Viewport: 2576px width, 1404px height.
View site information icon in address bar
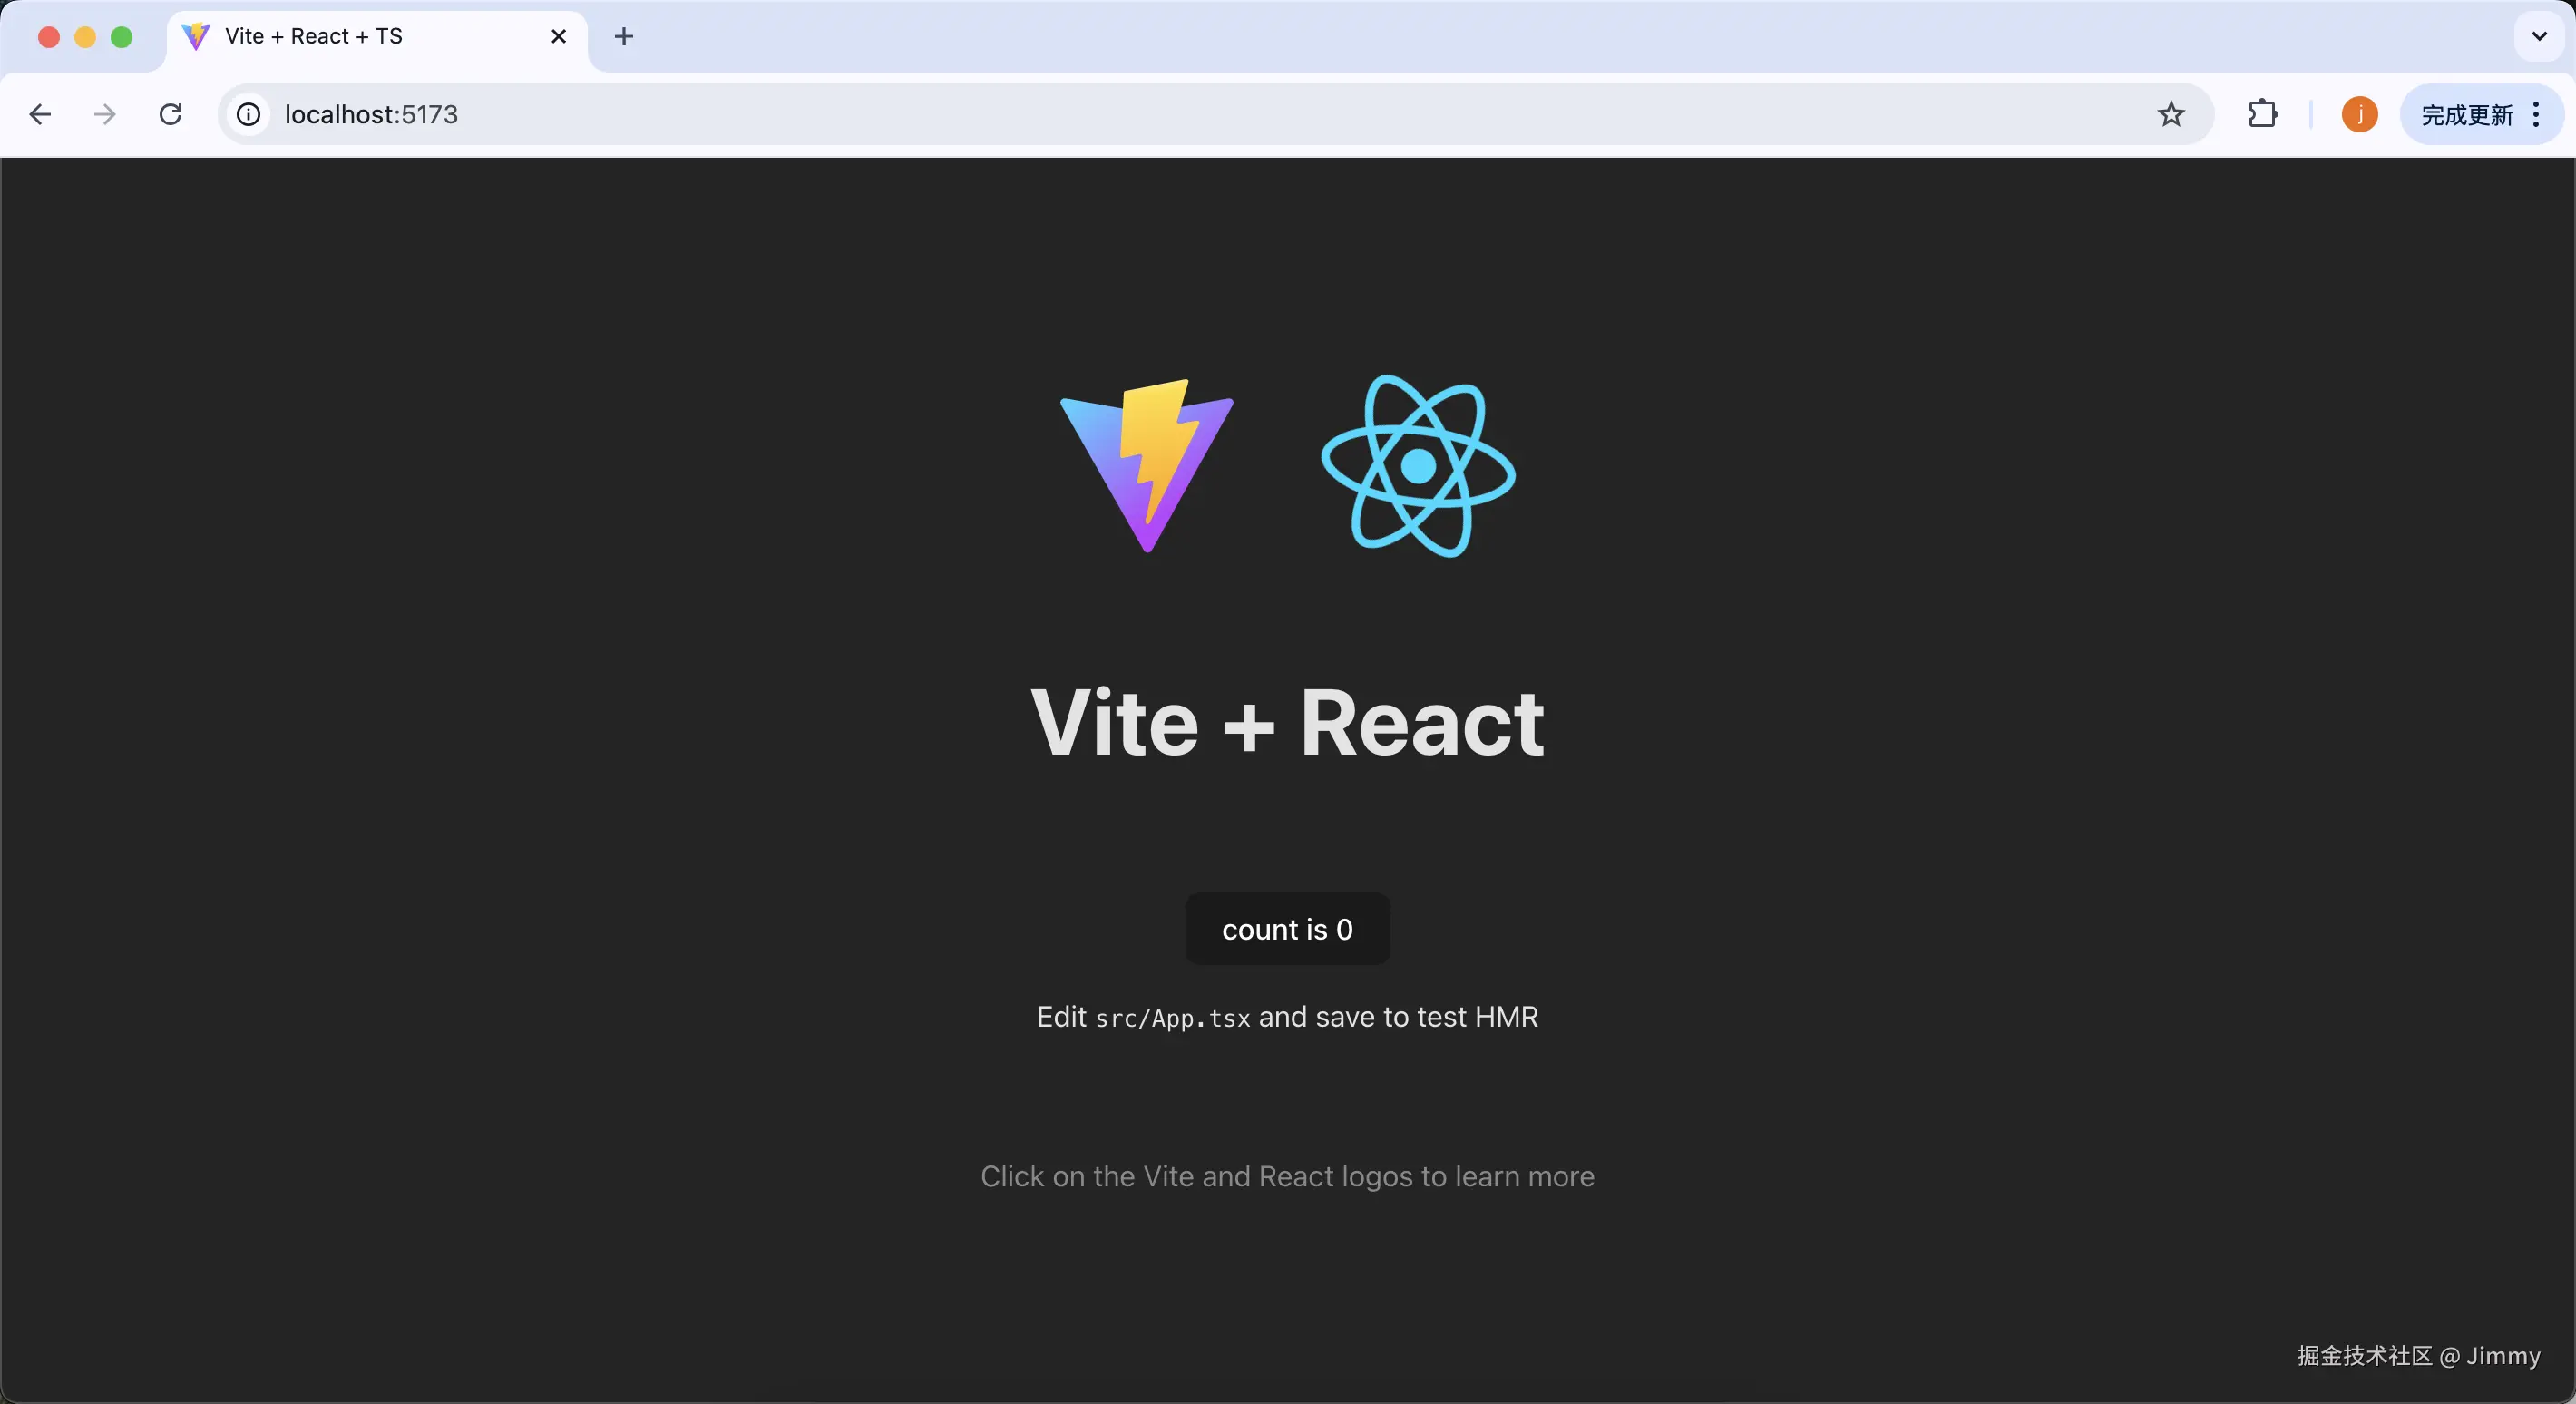pos(248,115)
